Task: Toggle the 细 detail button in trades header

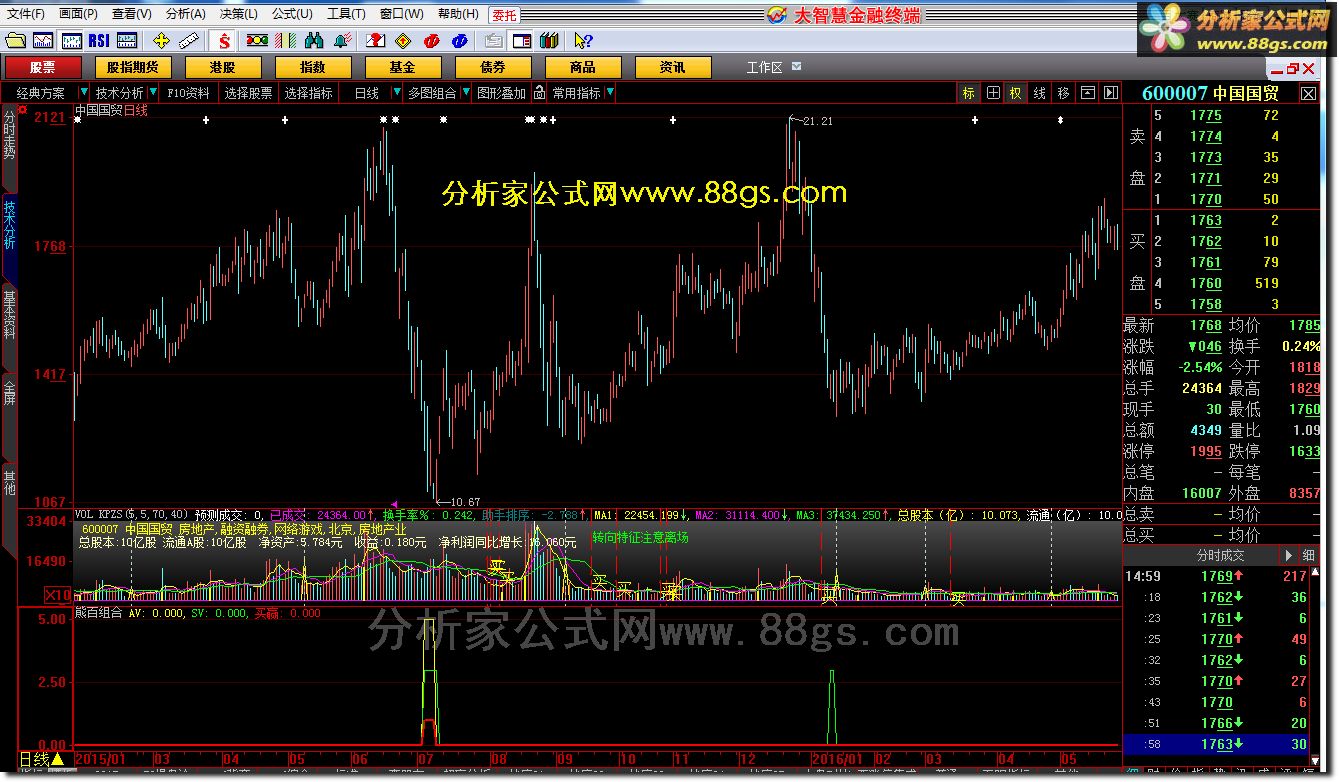Action: (1308, 555)
